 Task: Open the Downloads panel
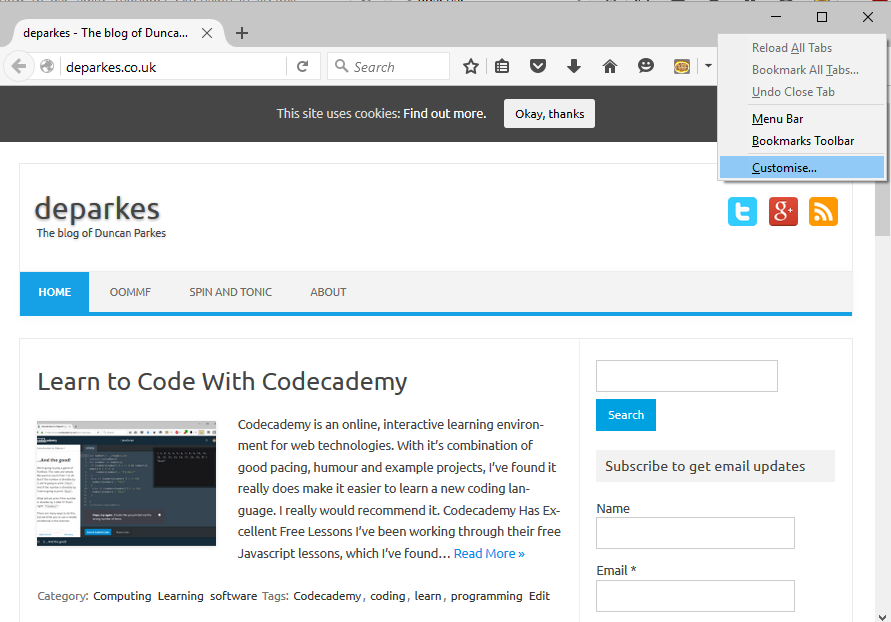click(x=573, y=66)
